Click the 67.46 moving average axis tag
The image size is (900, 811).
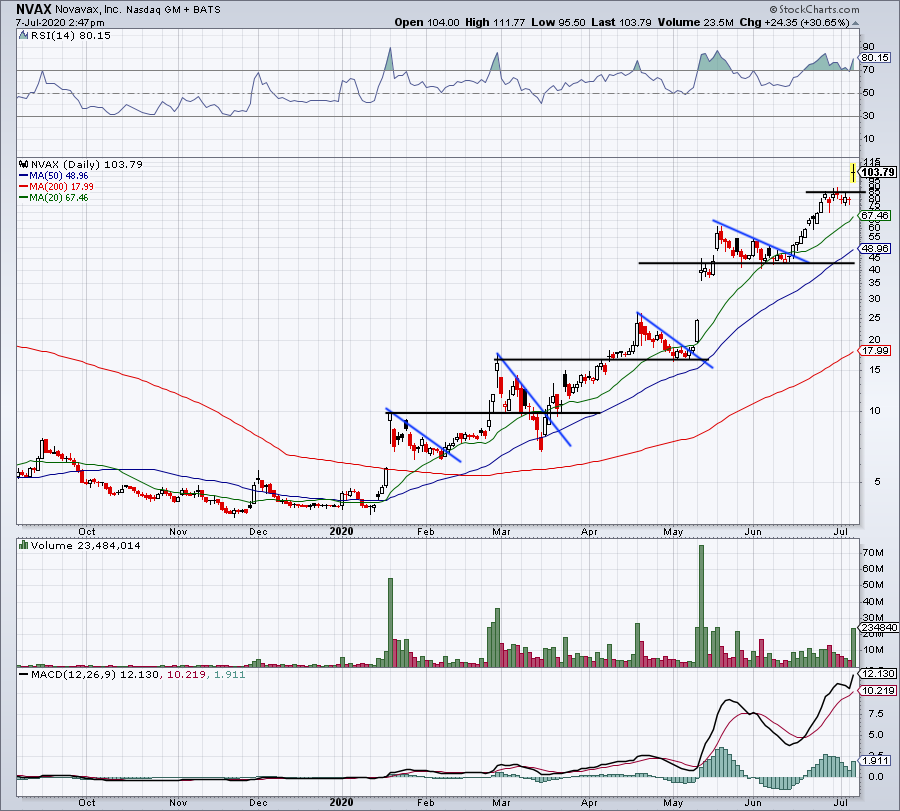[x=875, y=215]
